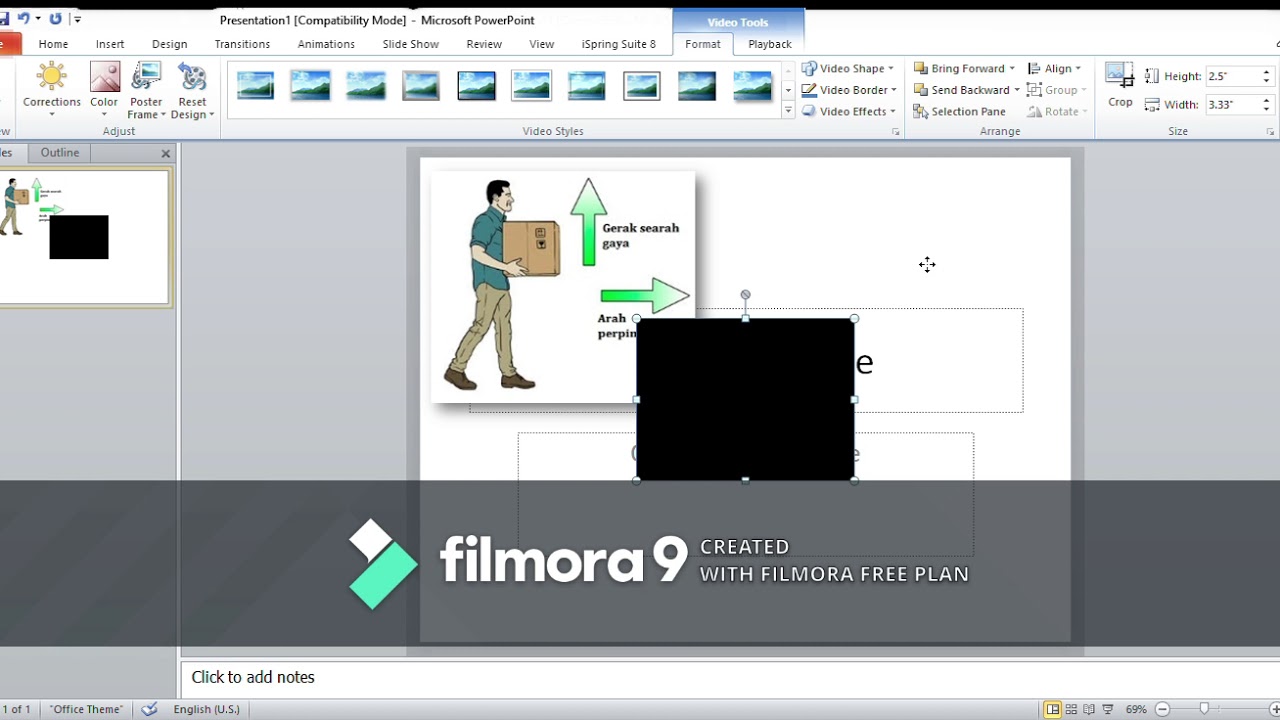Open the Size dialog launcher

1270,132
